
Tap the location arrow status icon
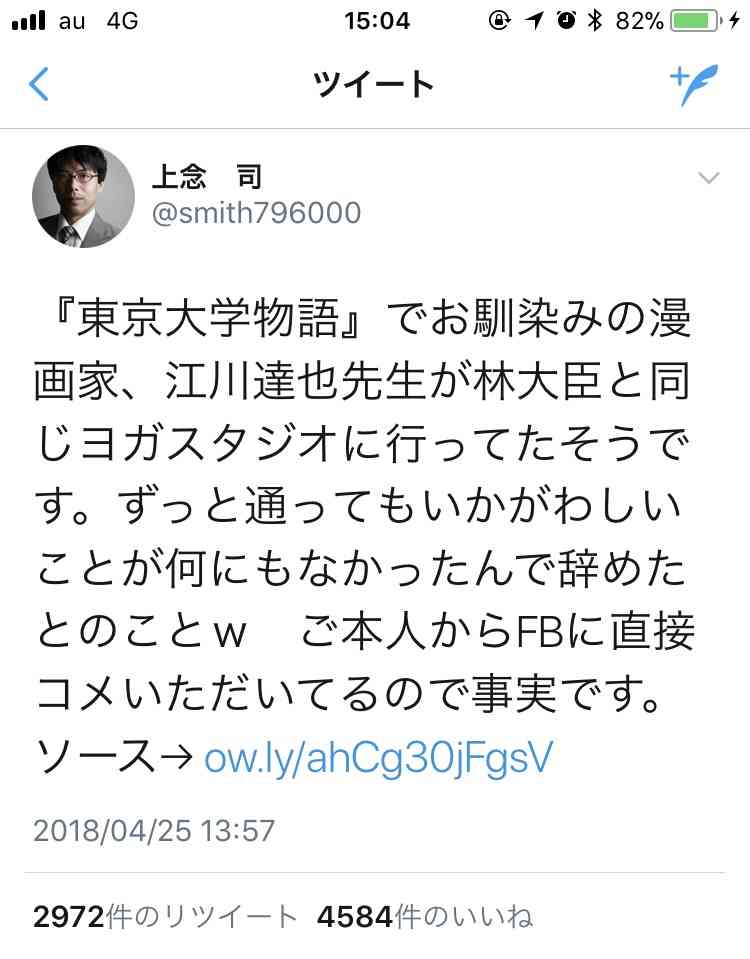click(534, 21)
